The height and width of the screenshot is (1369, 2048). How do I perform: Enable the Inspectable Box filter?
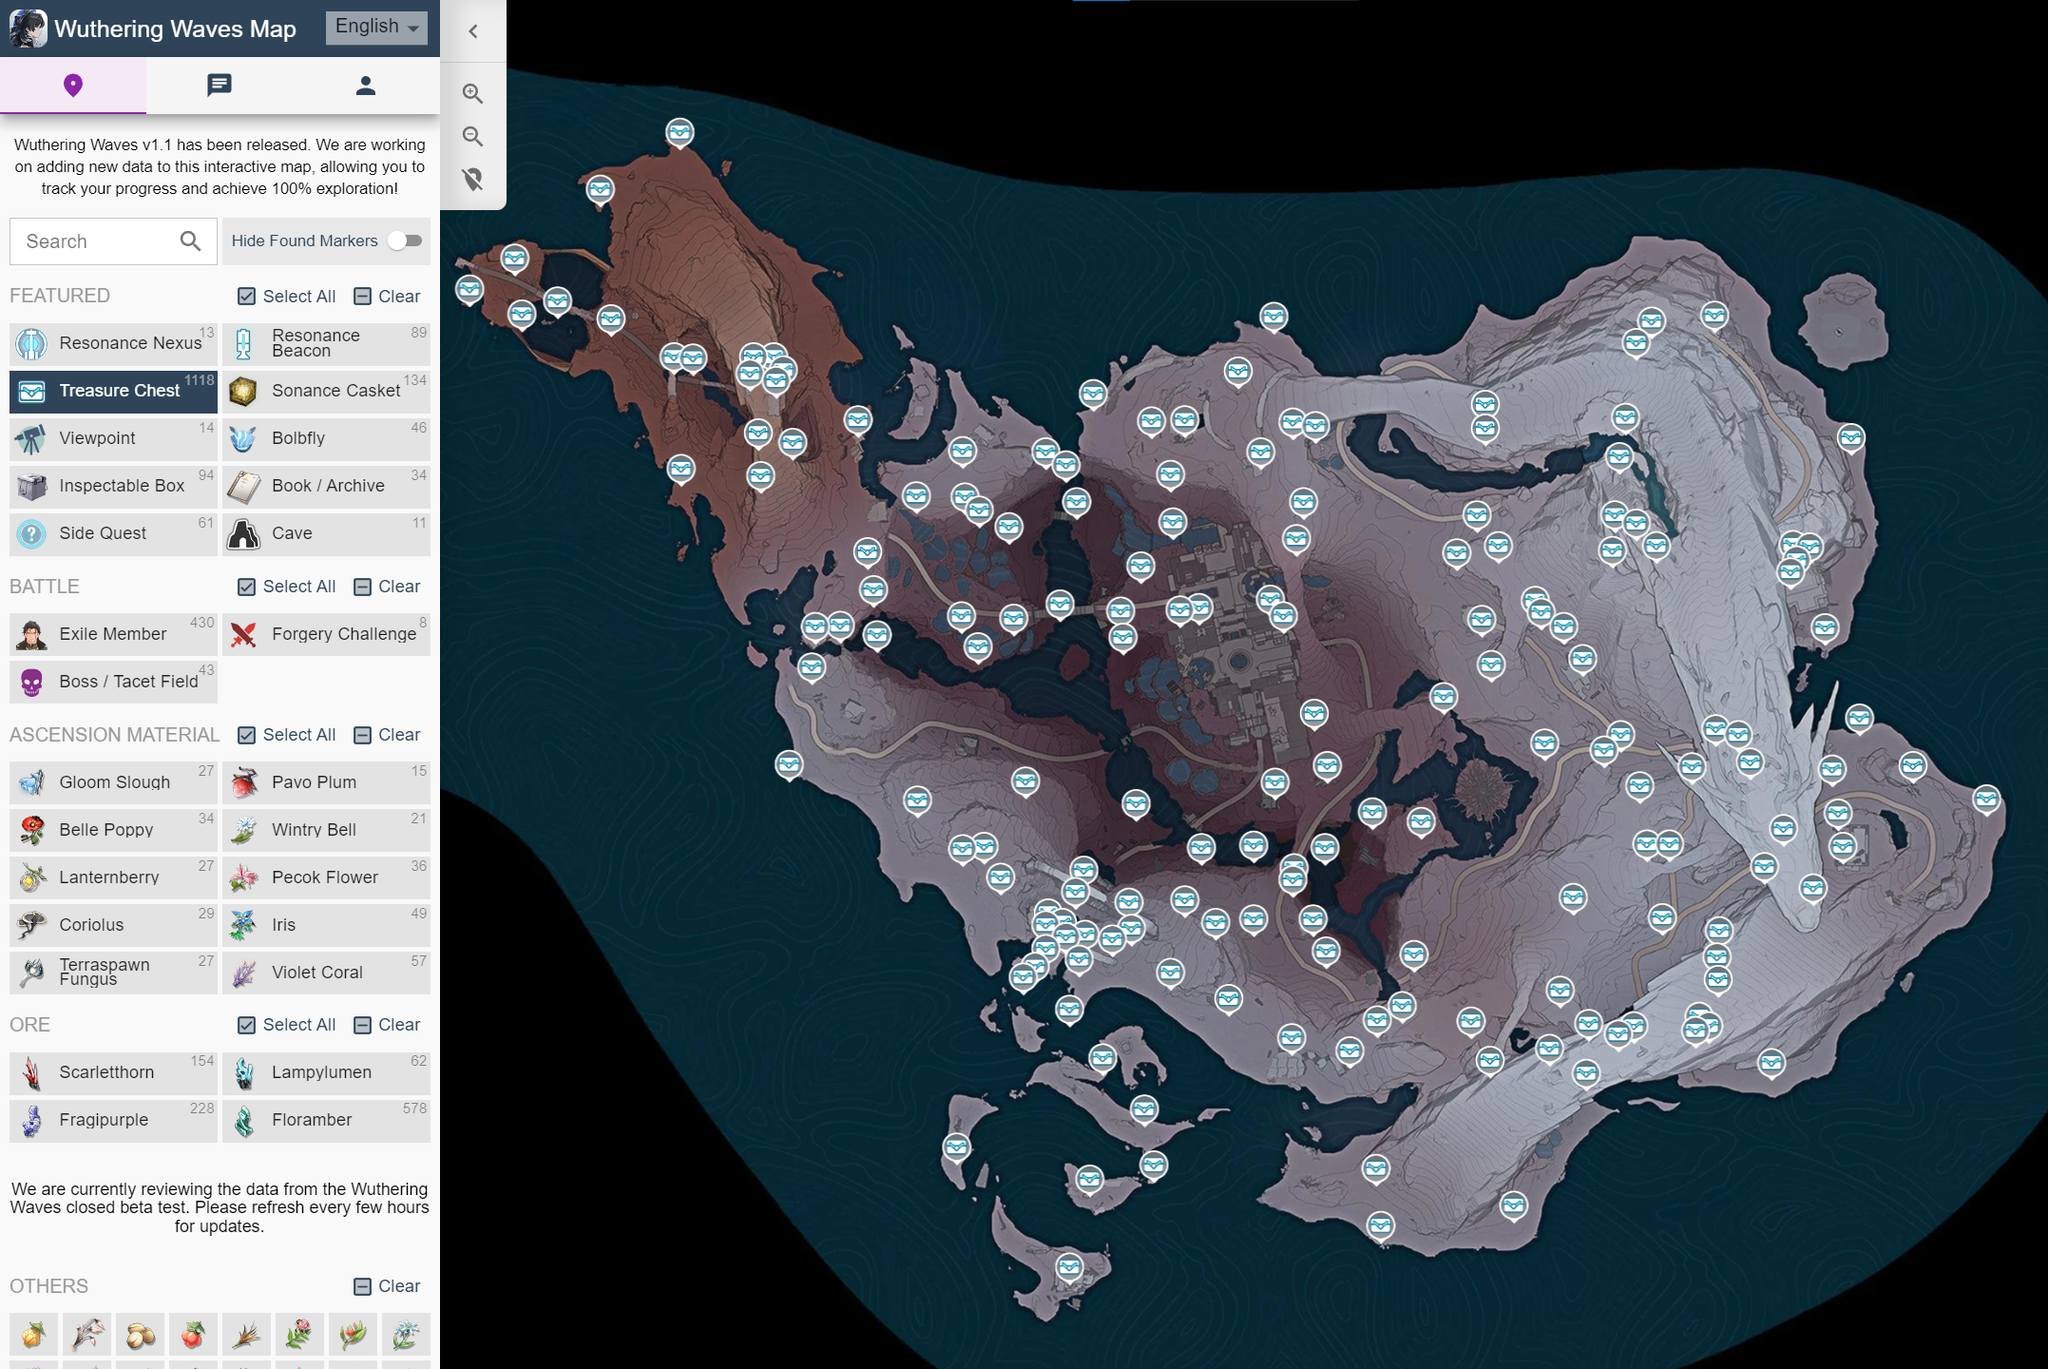click(x=113, y=486)
